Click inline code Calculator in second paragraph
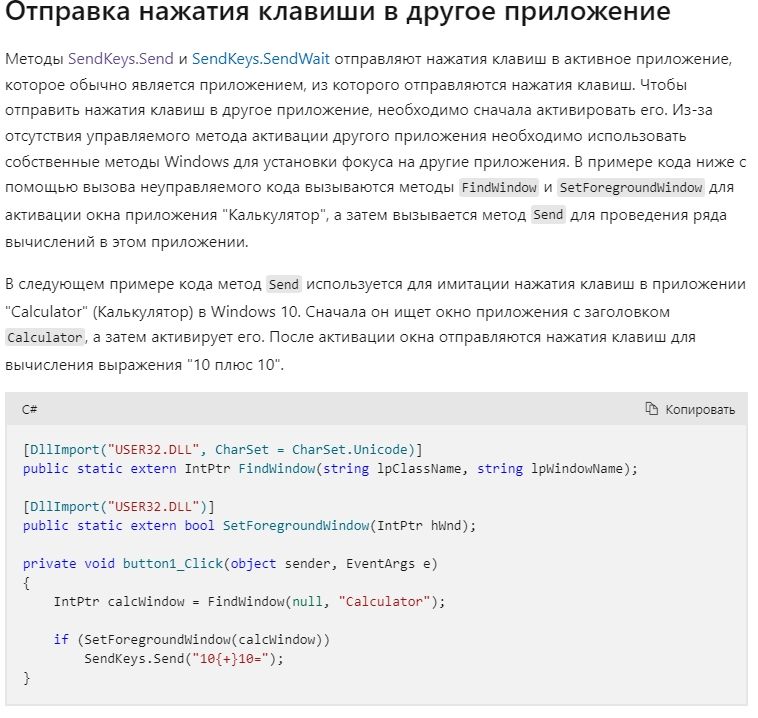This screenshot has height=718, width=758. pyautogui.click(x=42, y=337)
